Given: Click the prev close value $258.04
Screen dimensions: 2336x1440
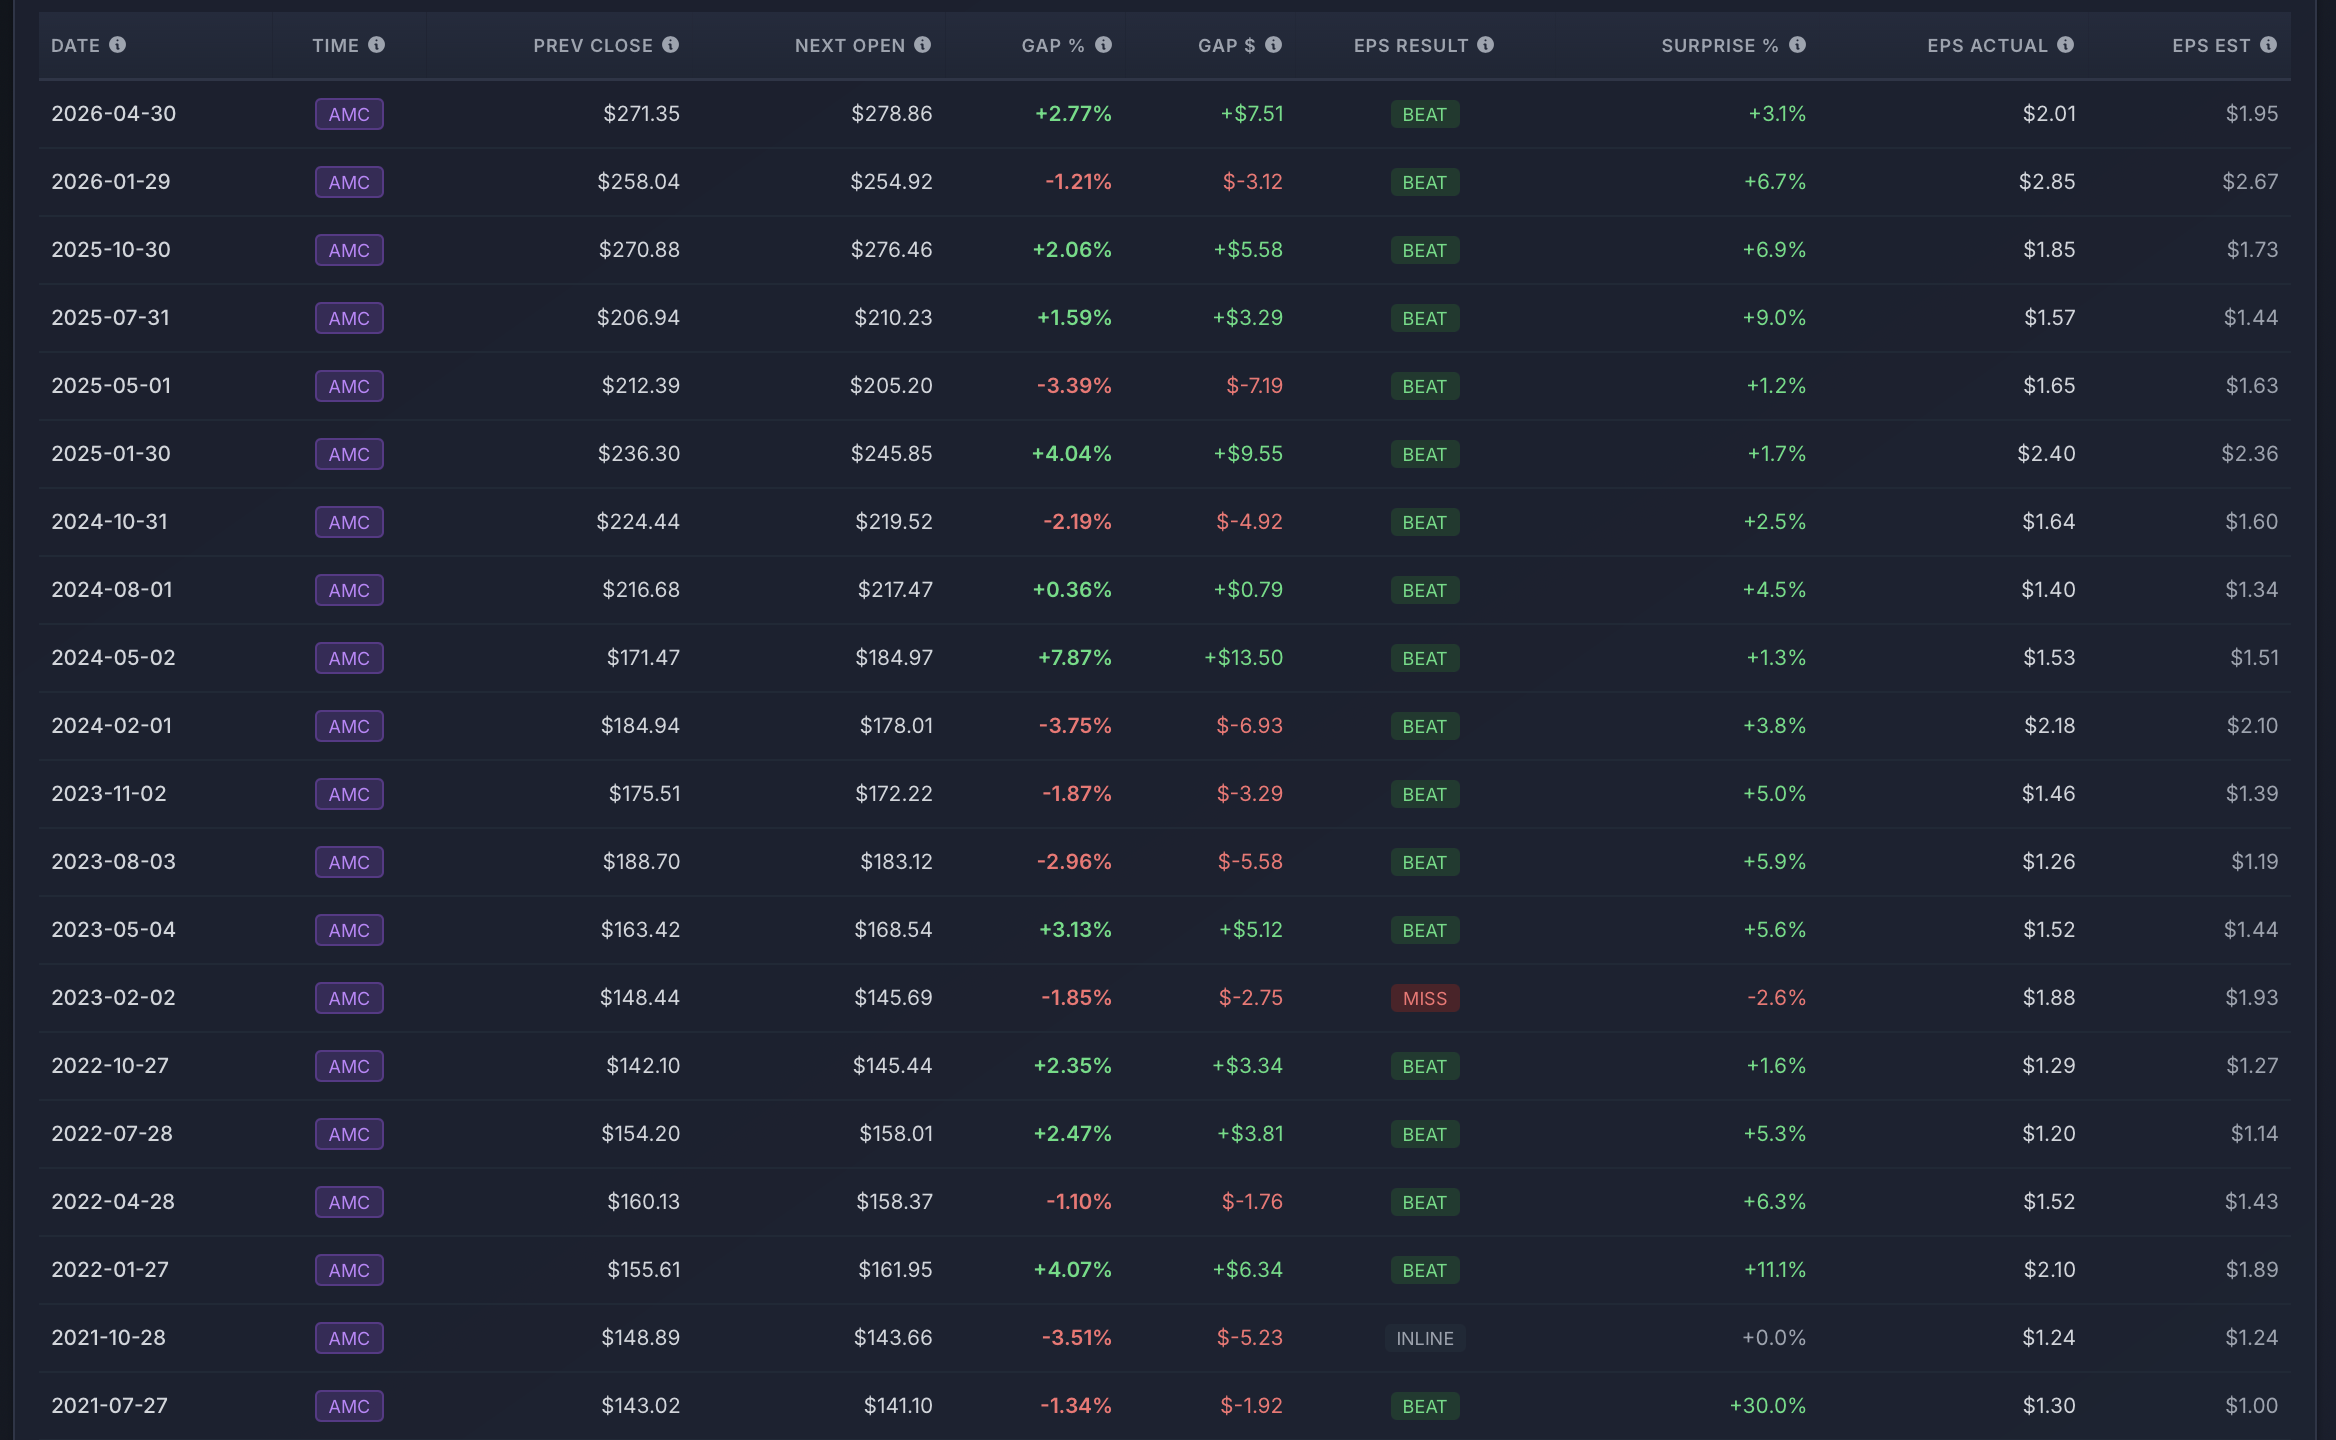Looking at the screenshot, I should [x=638, y=182].
